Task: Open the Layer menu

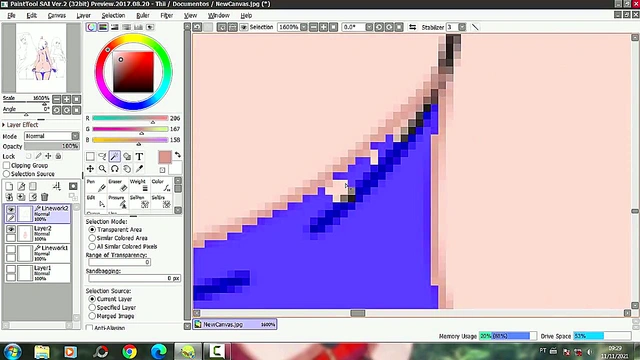Action: [84, 16]
